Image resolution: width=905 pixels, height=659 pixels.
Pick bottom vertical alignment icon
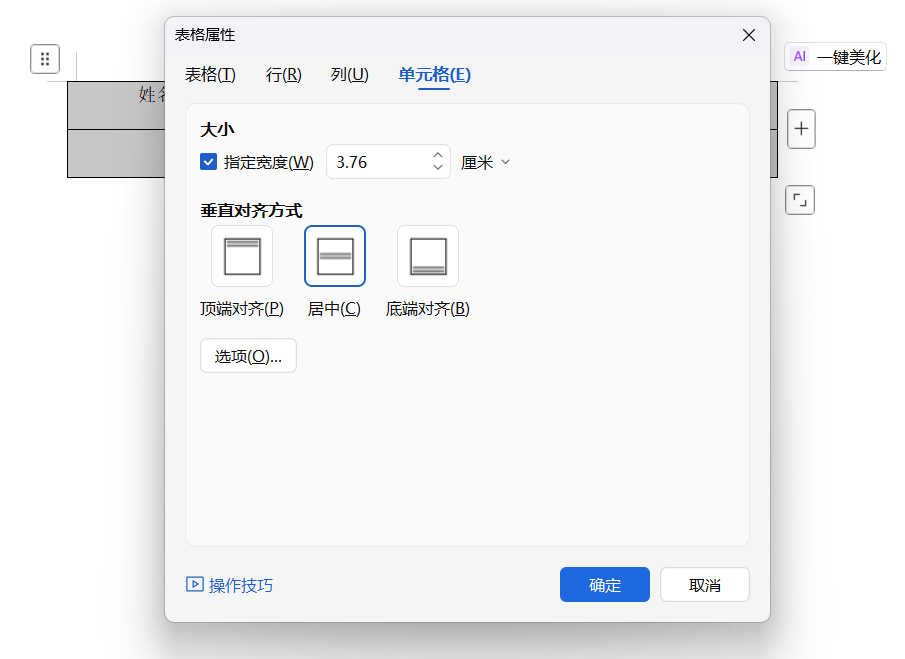coord(428,256)
